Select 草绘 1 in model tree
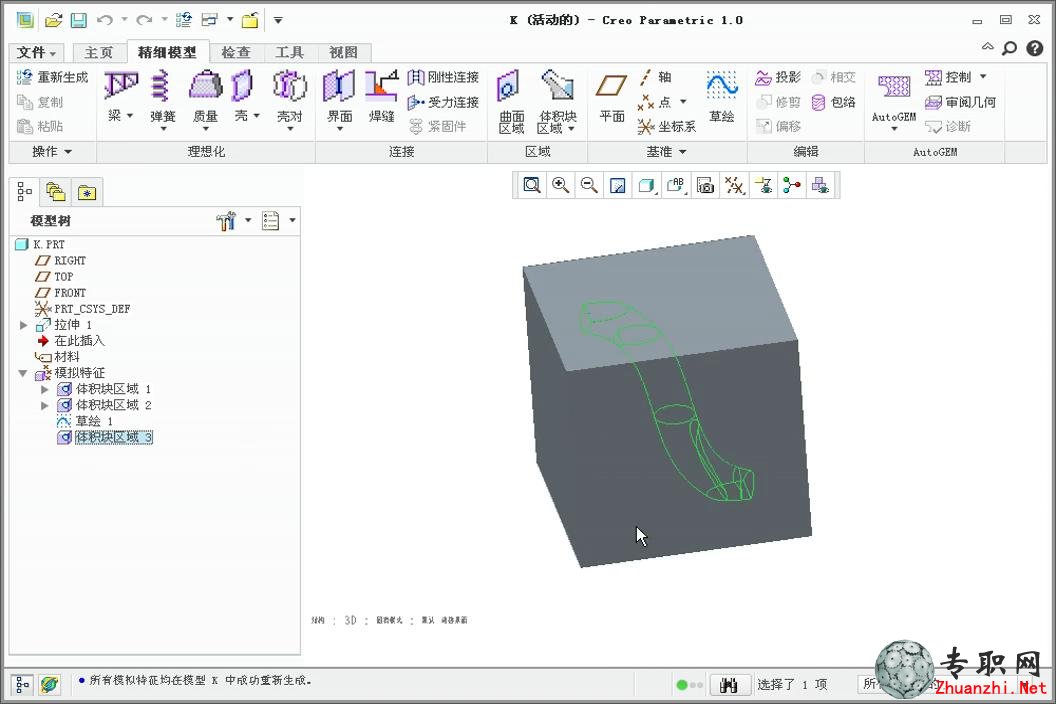Screen dimensions: 1056x704 pyautogui.click(x=85, y=421)
